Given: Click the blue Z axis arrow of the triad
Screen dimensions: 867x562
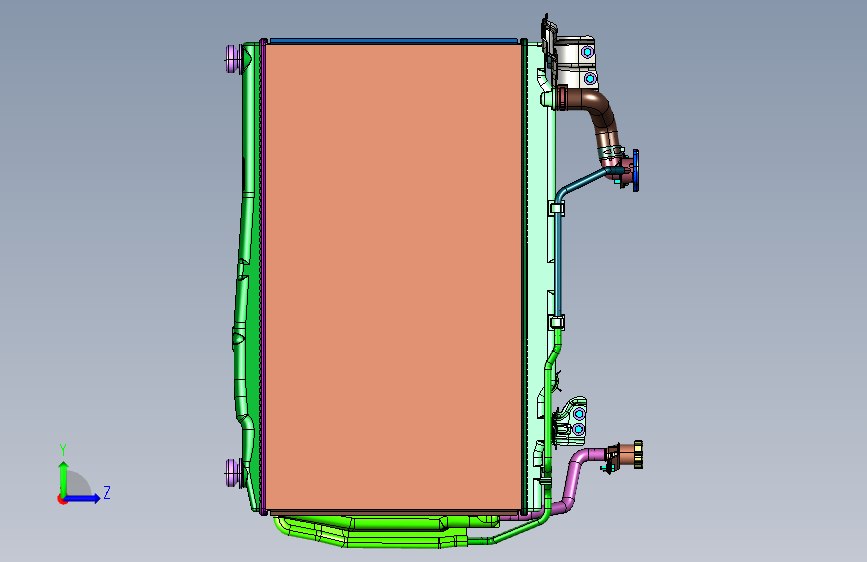Looking at the screenshot, I should point(83,498).
